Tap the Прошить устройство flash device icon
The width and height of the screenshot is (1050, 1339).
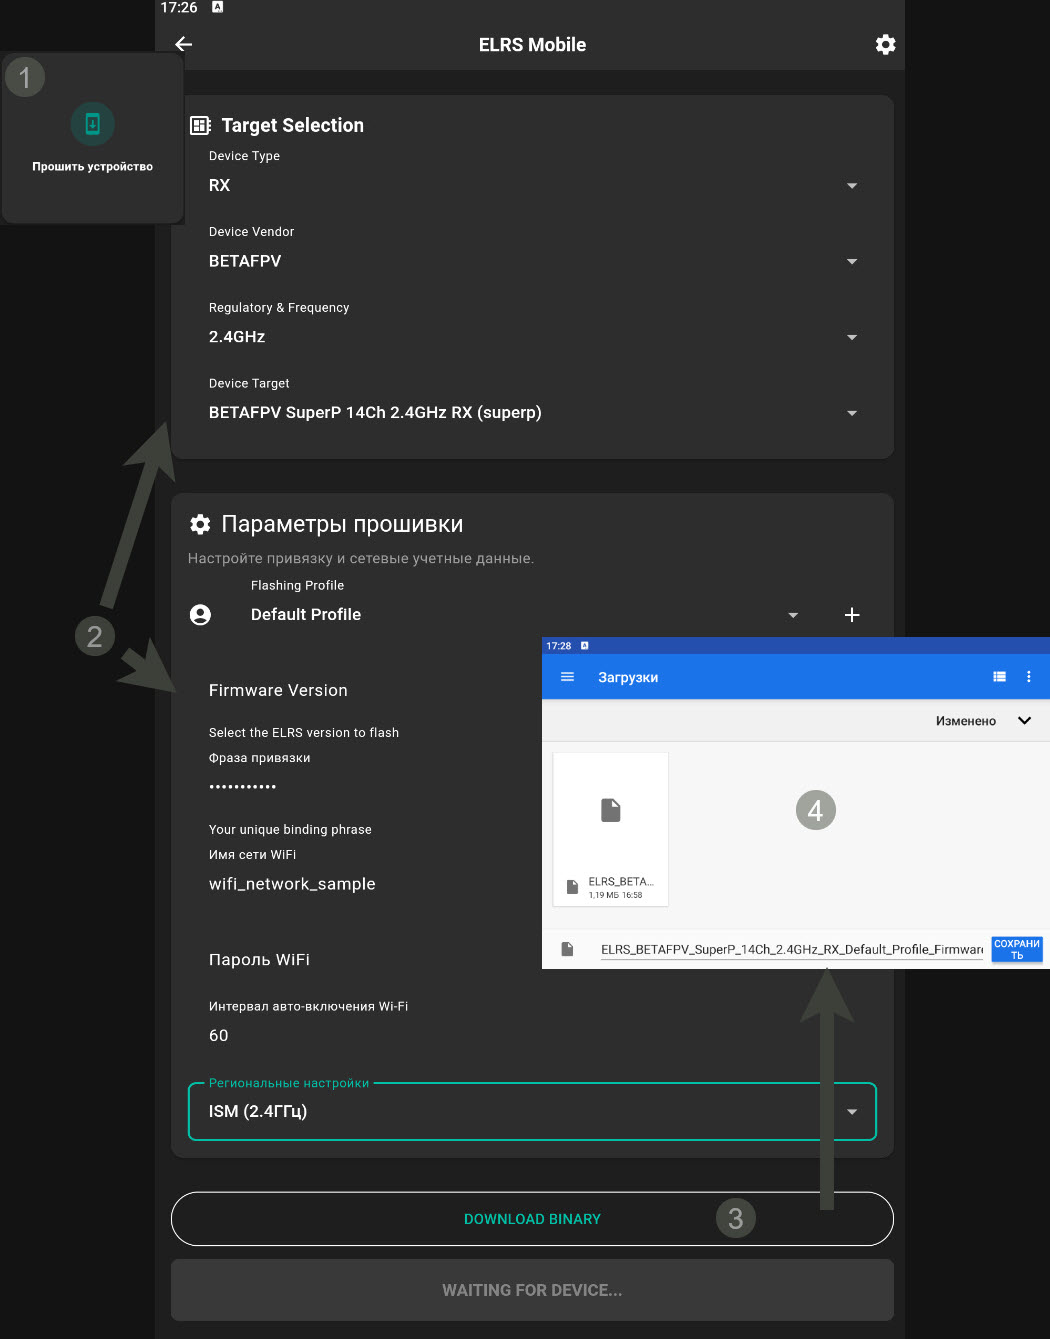point(92,124)
